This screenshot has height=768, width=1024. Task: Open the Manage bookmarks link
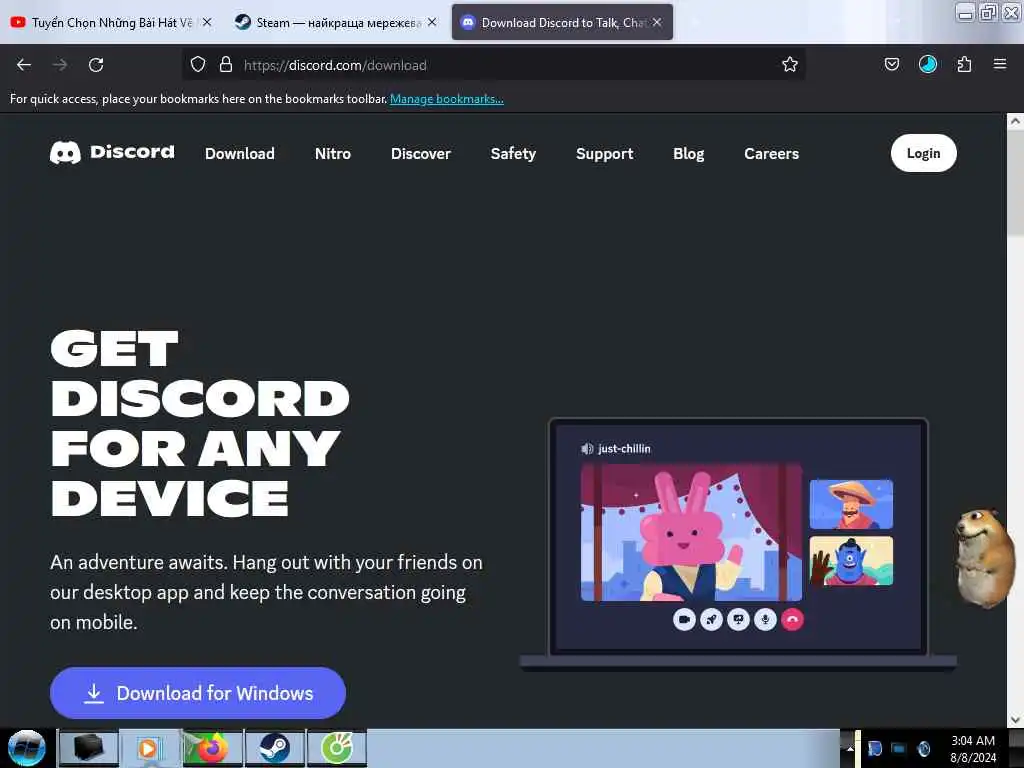[447, 99]
